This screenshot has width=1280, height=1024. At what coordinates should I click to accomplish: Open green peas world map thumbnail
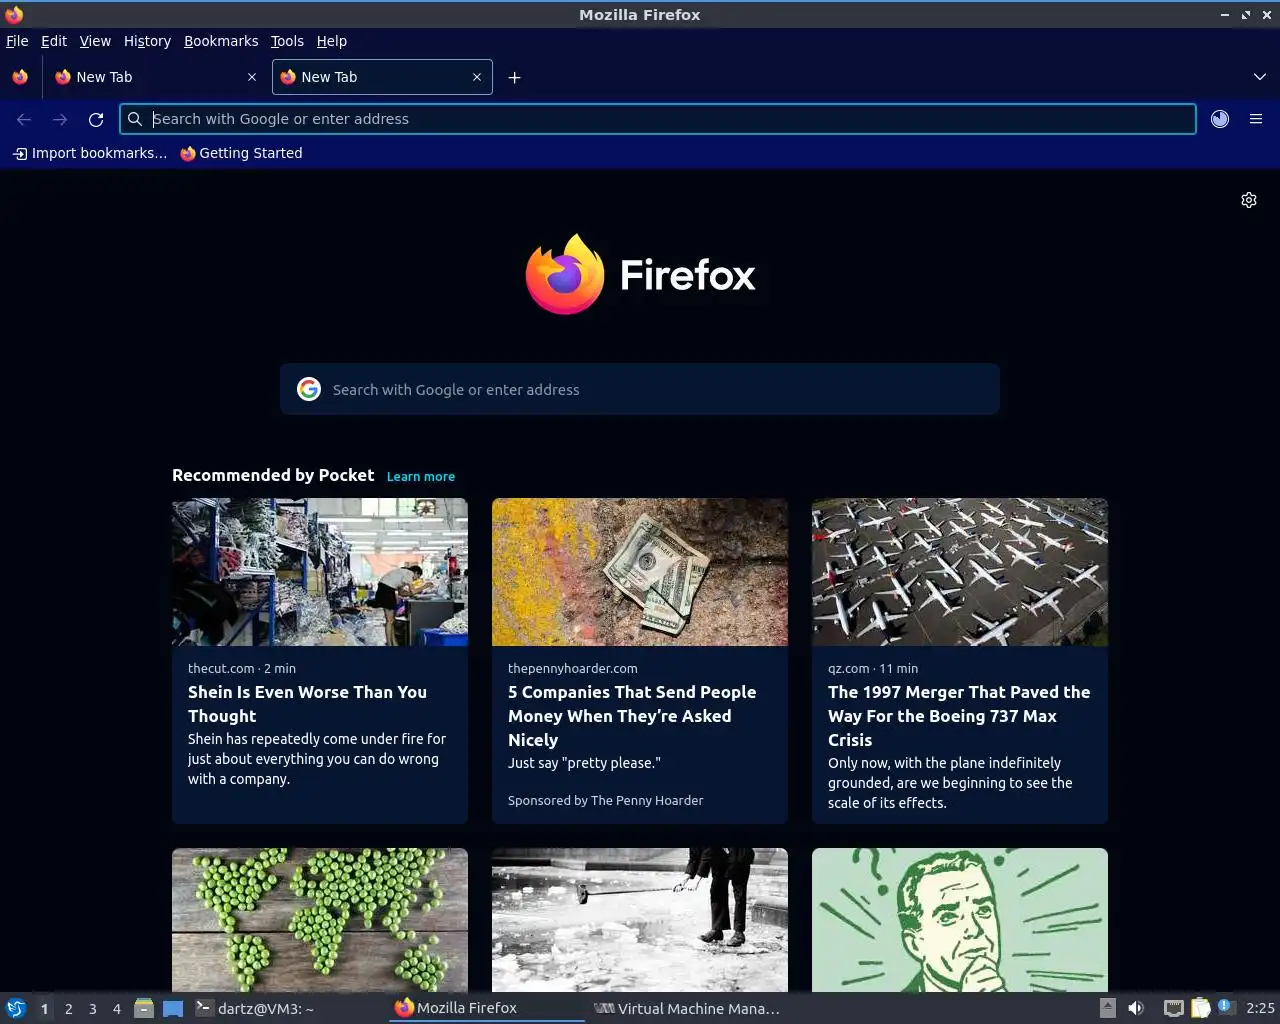(320, 920)
